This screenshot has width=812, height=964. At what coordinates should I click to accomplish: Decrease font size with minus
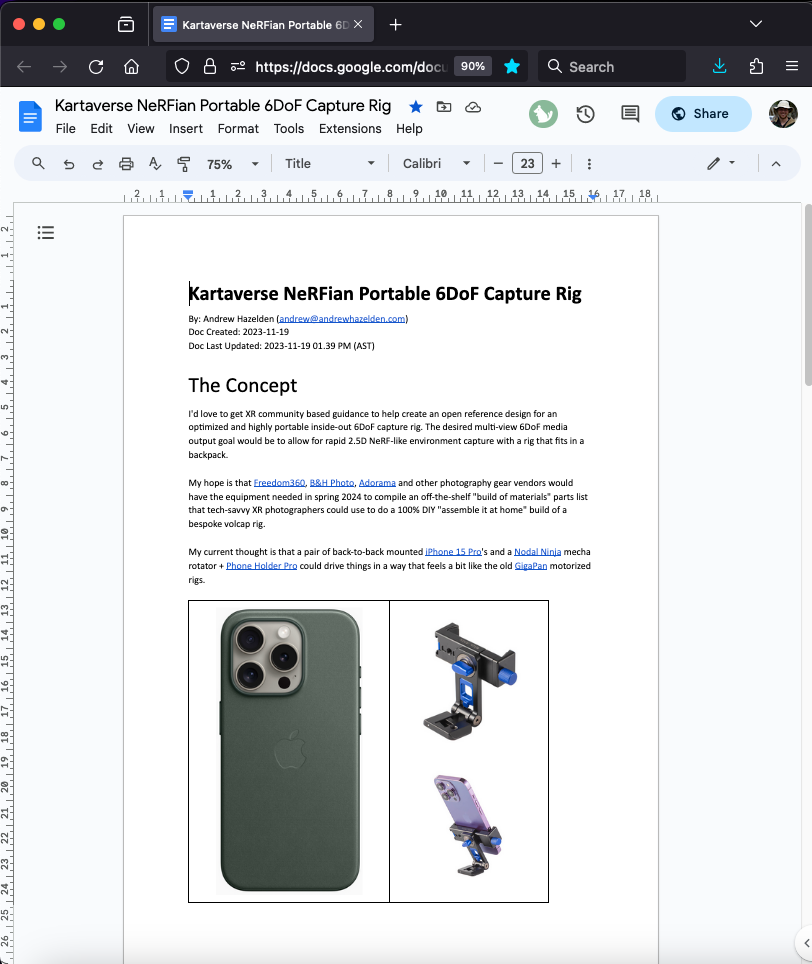point(499,164)
